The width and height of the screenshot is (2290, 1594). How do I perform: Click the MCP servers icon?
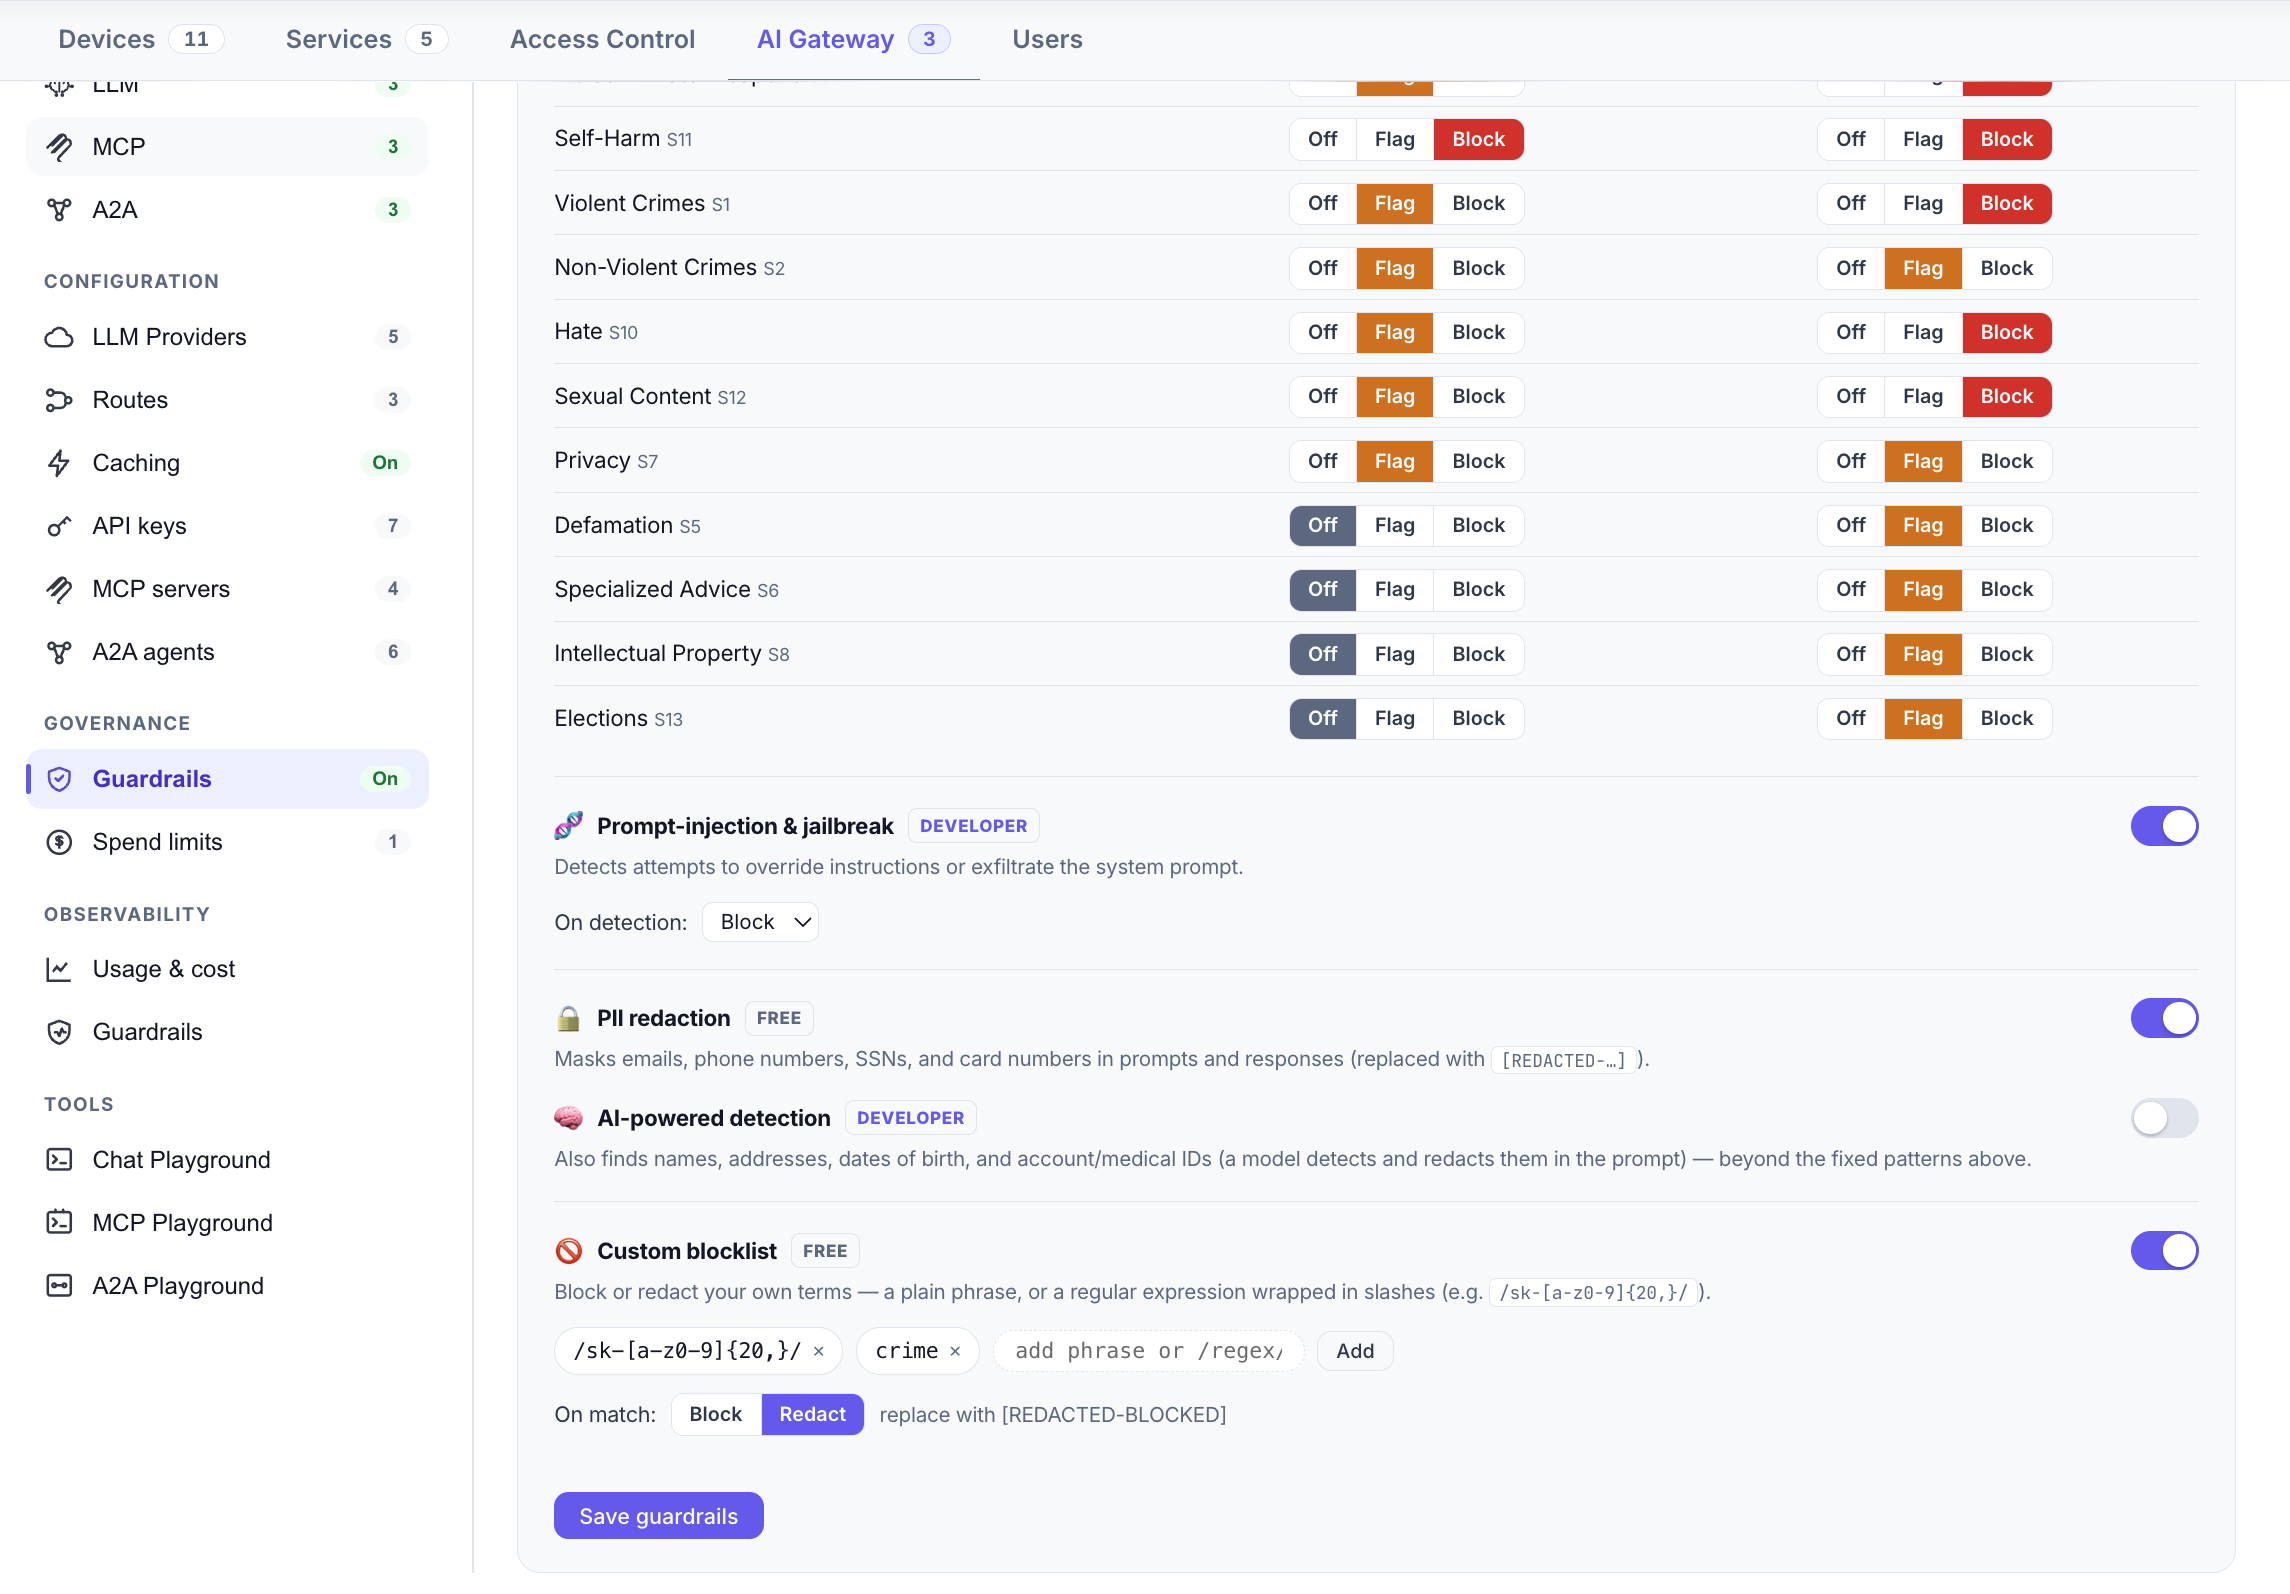pos(59,589)
